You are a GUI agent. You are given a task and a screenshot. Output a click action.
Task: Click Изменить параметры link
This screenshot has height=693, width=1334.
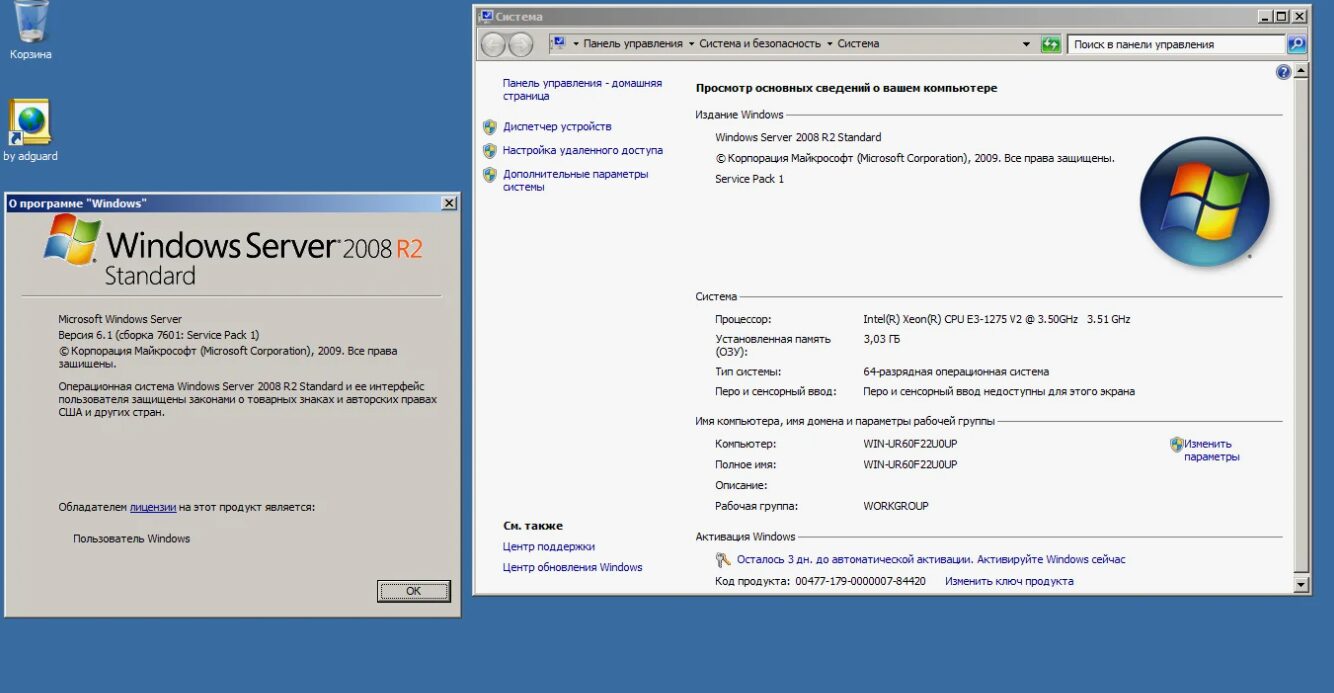click(1211, 451)
